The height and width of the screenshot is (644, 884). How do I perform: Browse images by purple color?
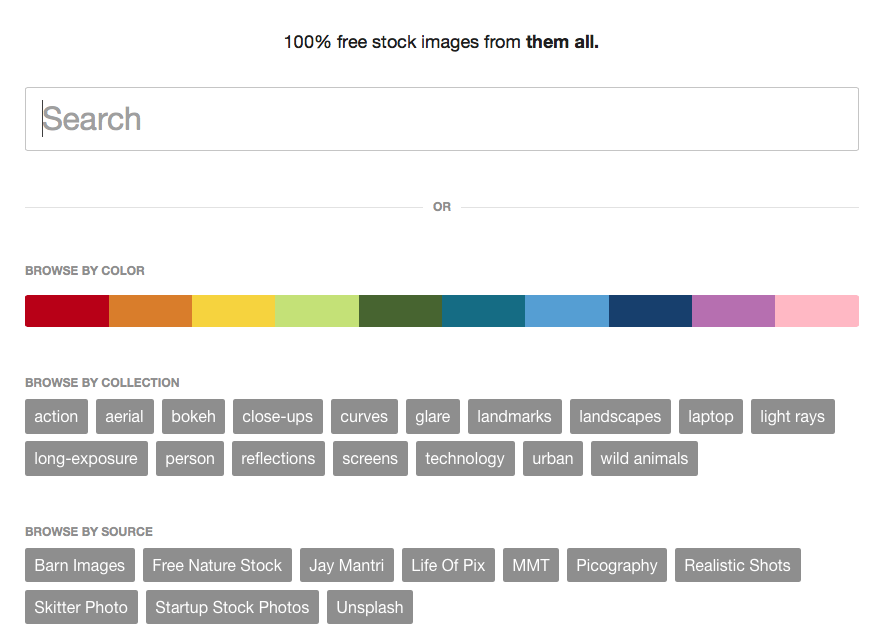[734, 311]
